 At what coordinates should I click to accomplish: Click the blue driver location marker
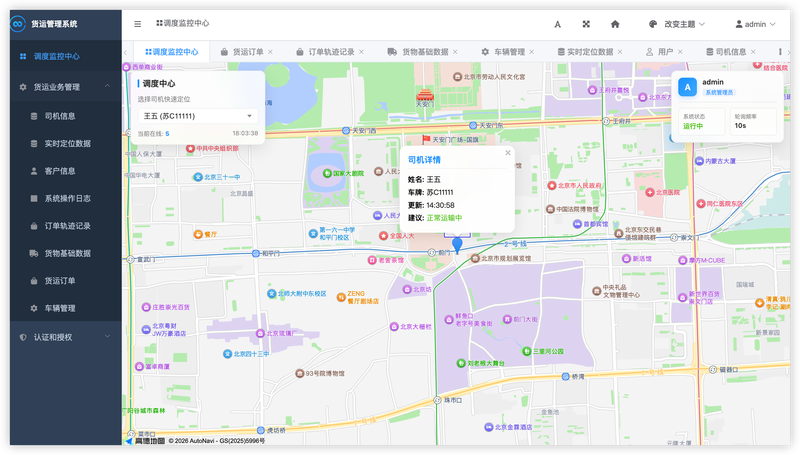[457, 245]
